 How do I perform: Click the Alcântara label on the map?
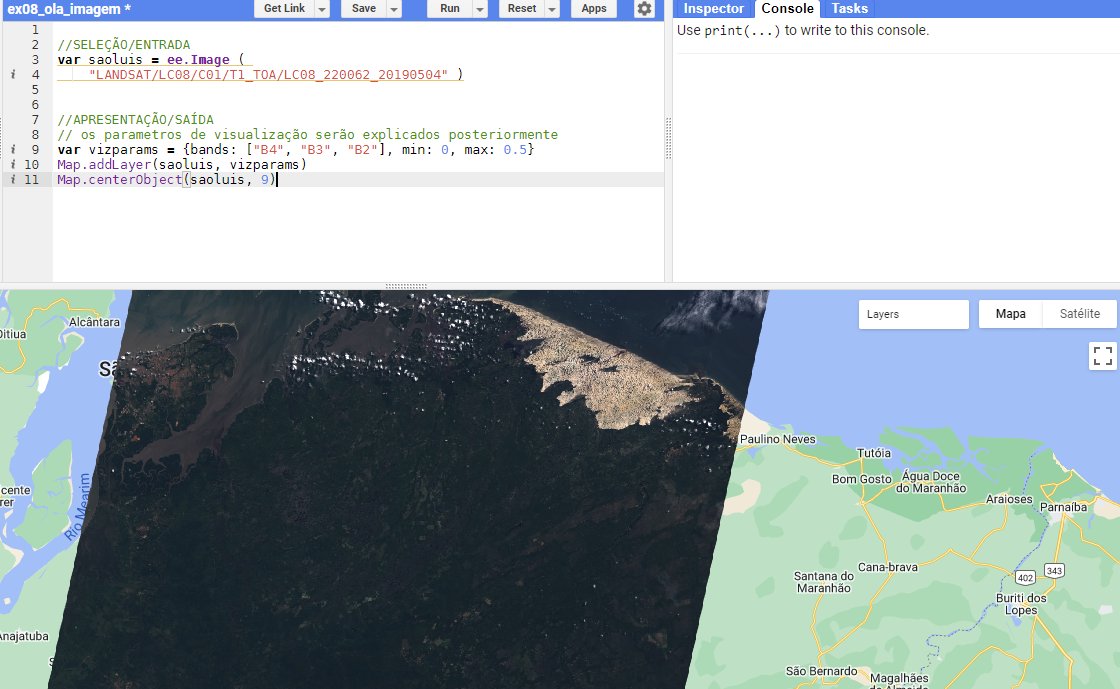[x=94, y=322]
